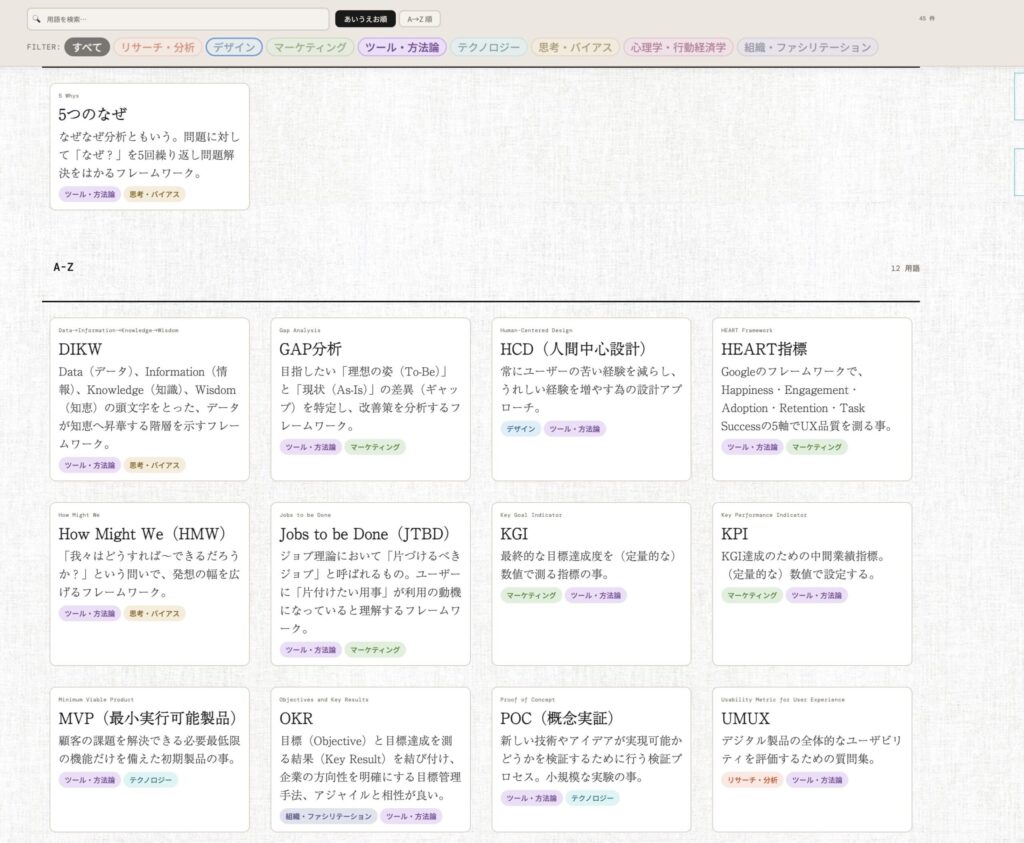Image resolution: width=1024 pixels, height=843 pixels.
Task: Switch sorting to A→Z順
Action: tap(419, 19)
